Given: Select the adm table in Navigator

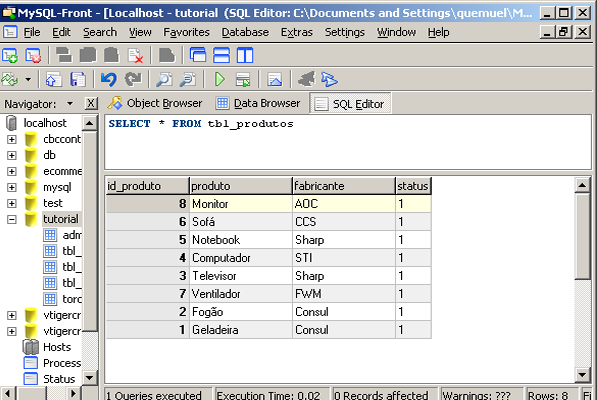Looking at the screenshot, I should pyautogui.click(x=72, y=235).
